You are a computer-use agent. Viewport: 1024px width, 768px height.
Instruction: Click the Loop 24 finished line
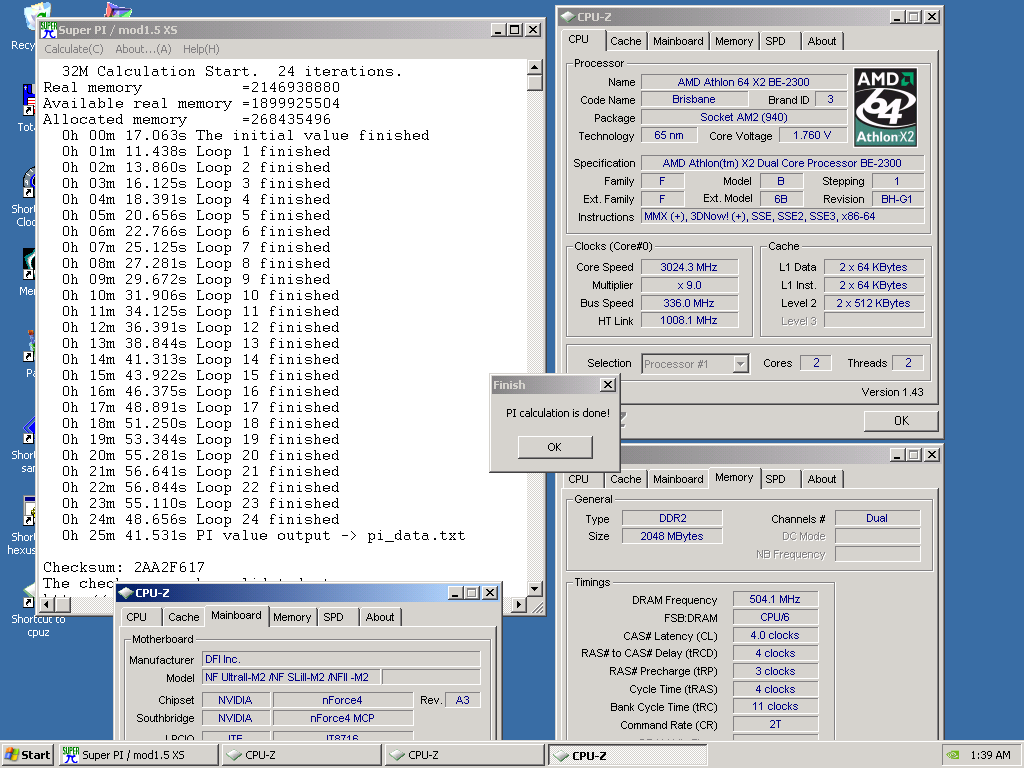(x=201, y=519)
